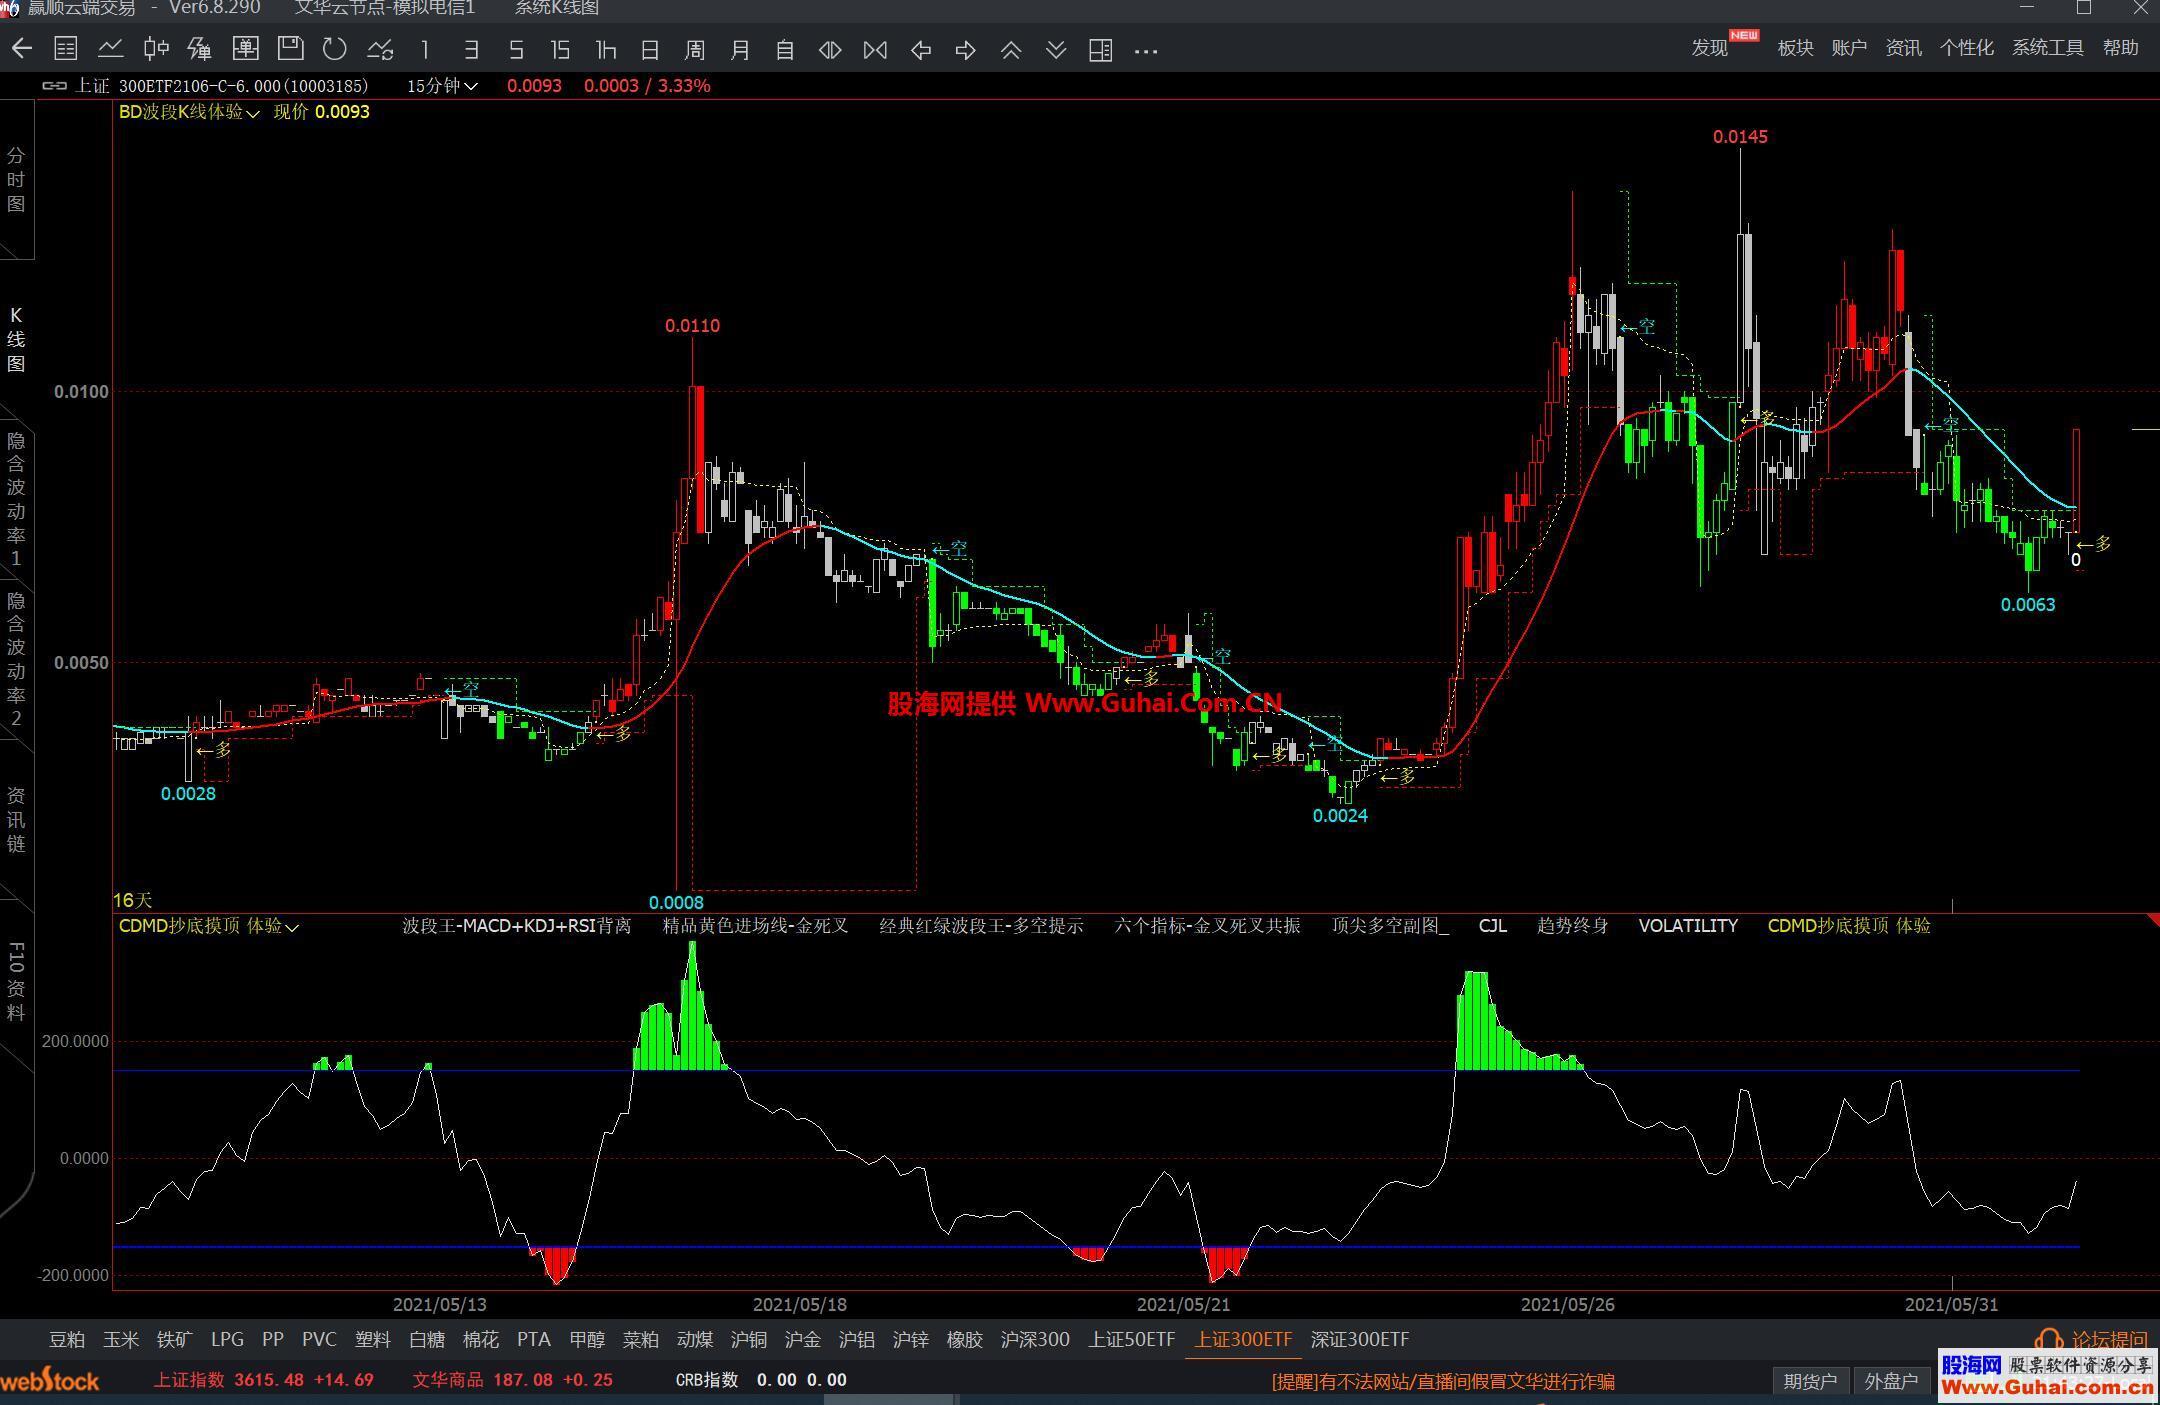The image size is (2160, 1405).
Task: Click the circular refresh icon
Action: [335, 49]
